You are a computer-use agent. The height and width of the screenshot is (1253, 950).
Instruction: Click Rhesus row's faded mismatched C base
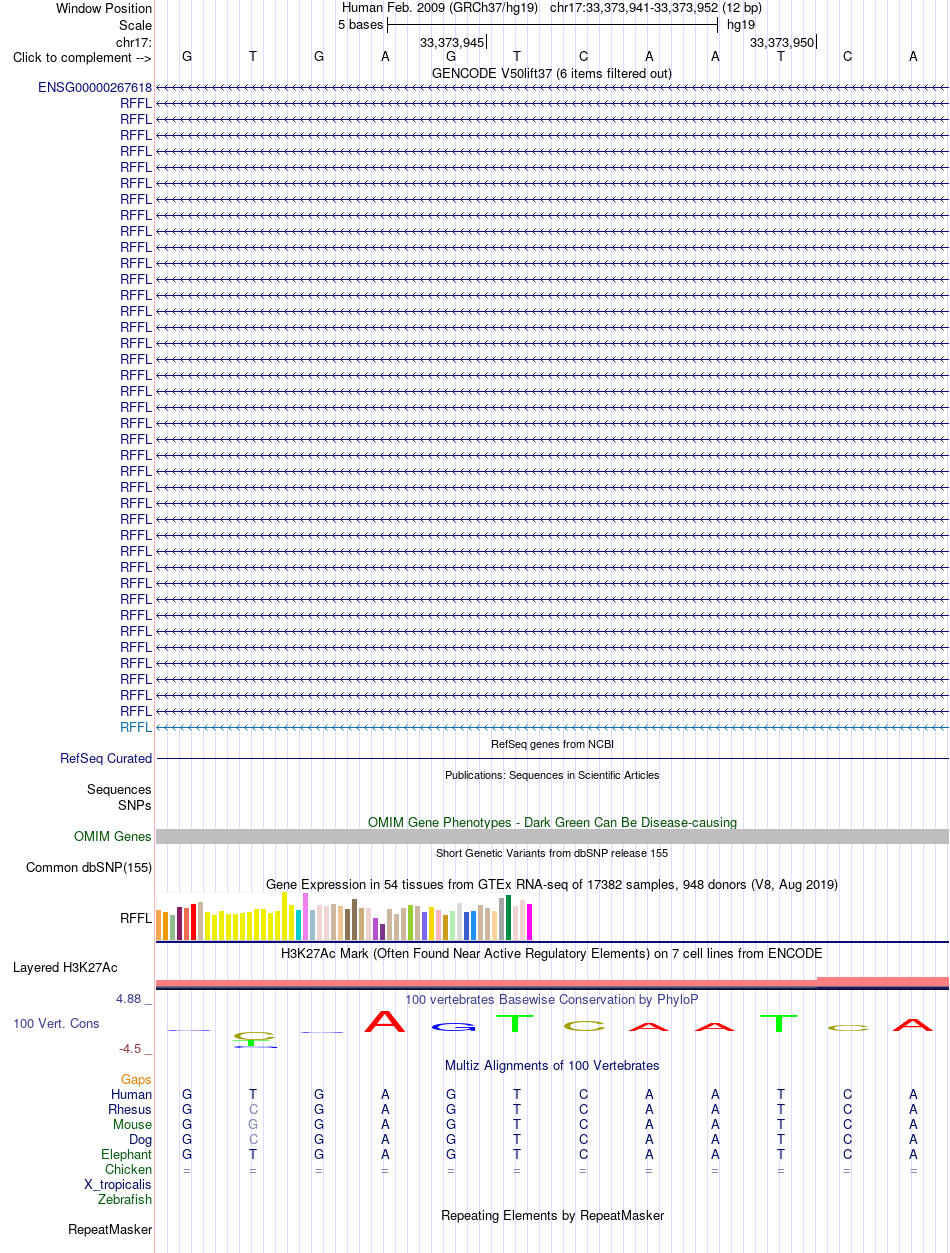(x=253, y=1110)
